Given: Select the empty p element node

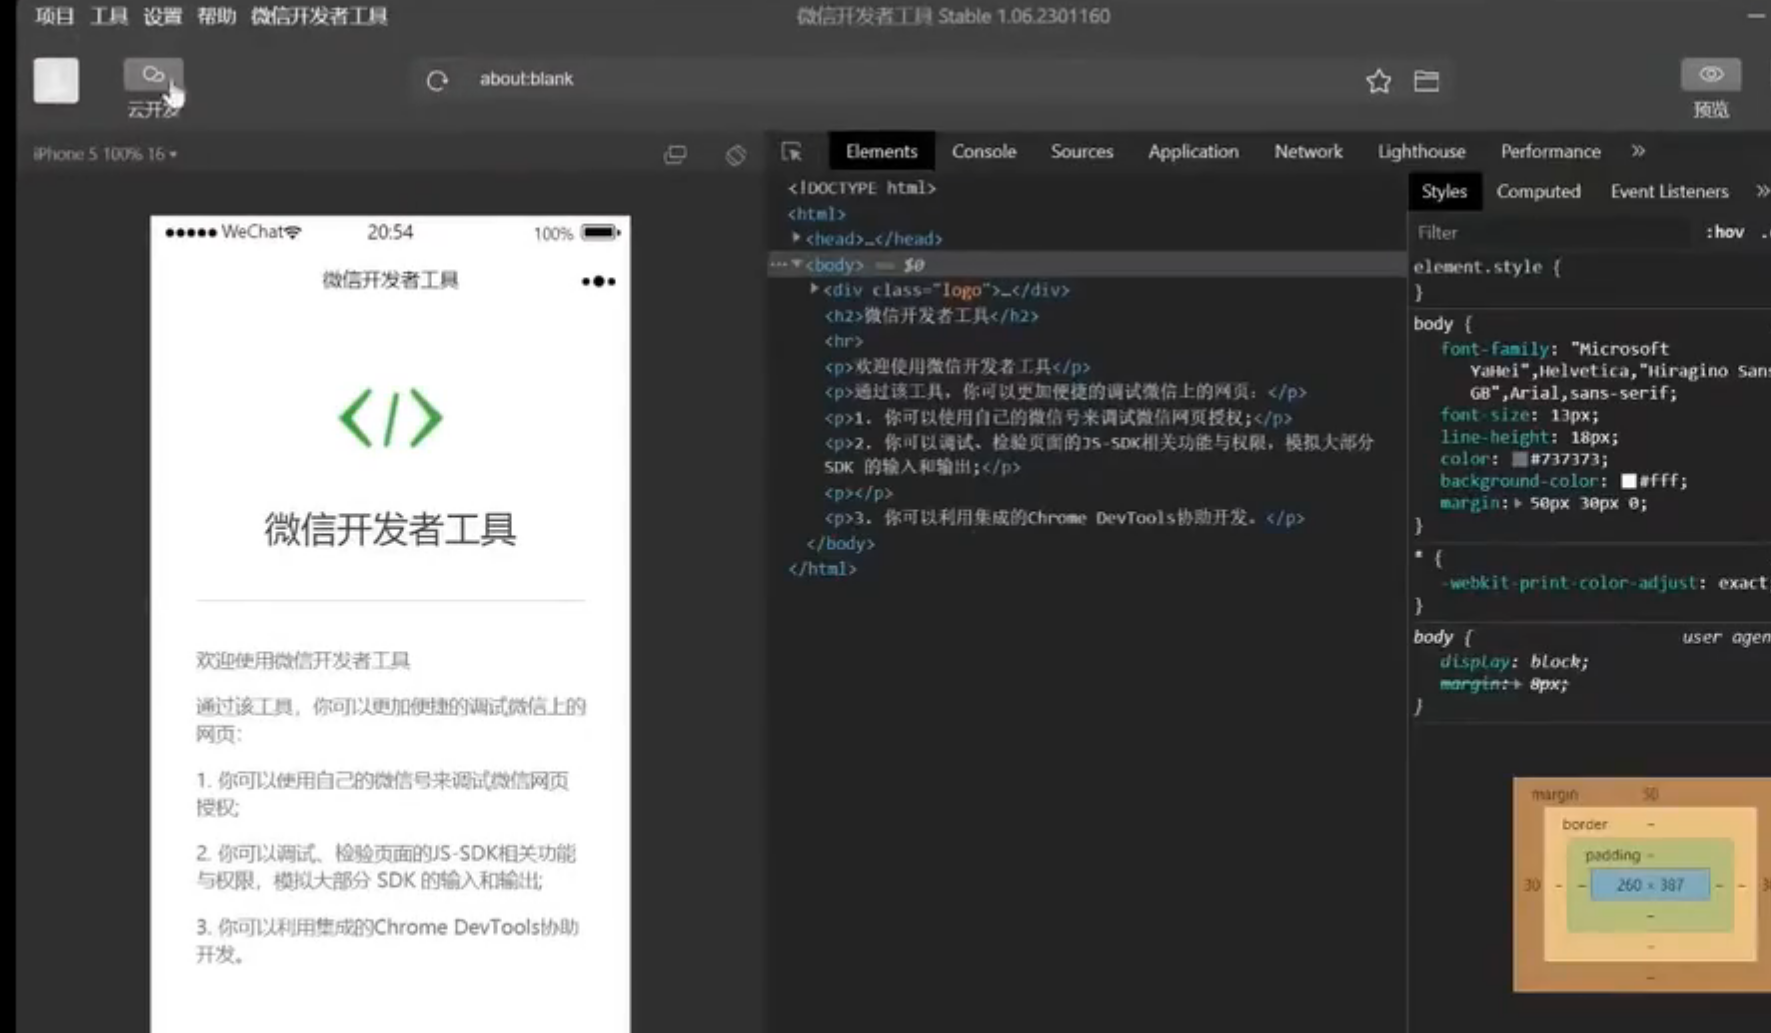Looking at the screenshot, I should (x=858, y=492).
